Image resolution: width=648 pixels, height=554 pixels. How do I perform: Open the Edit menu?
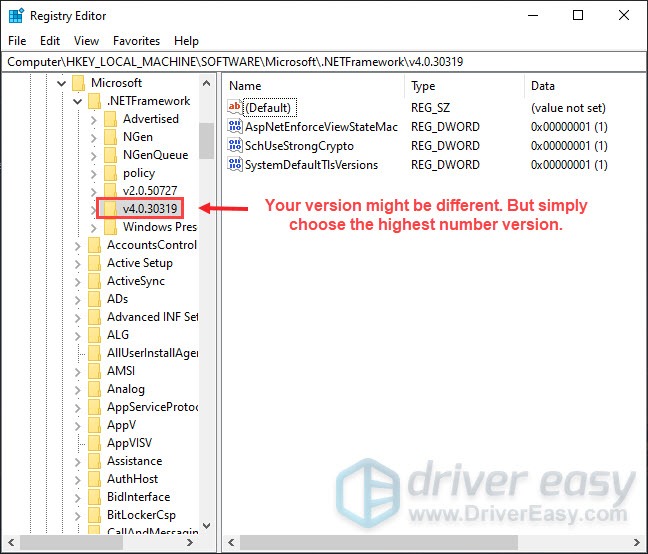click(50, 41)
